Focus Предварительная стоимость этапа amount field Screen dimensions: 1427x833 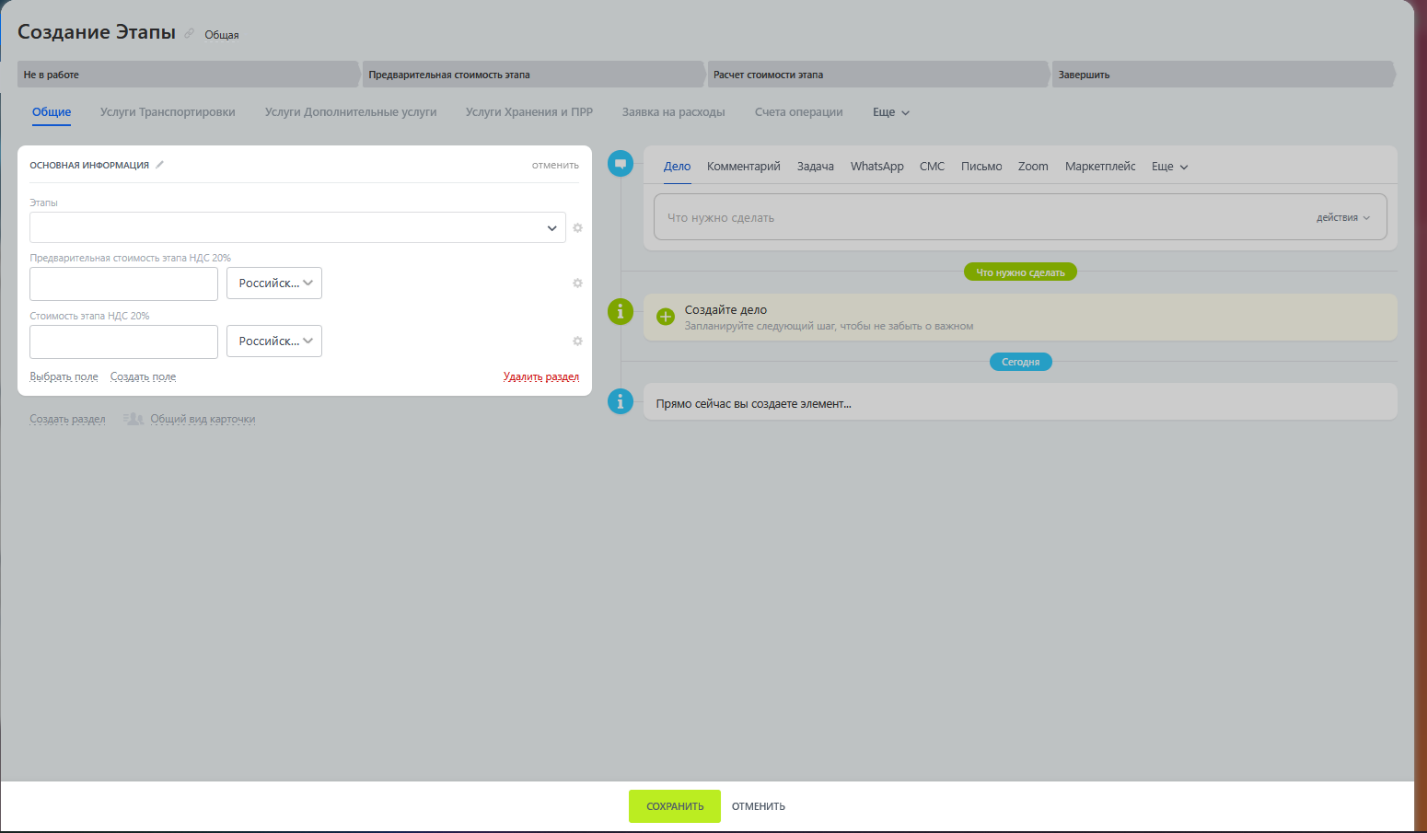point(124,284)
